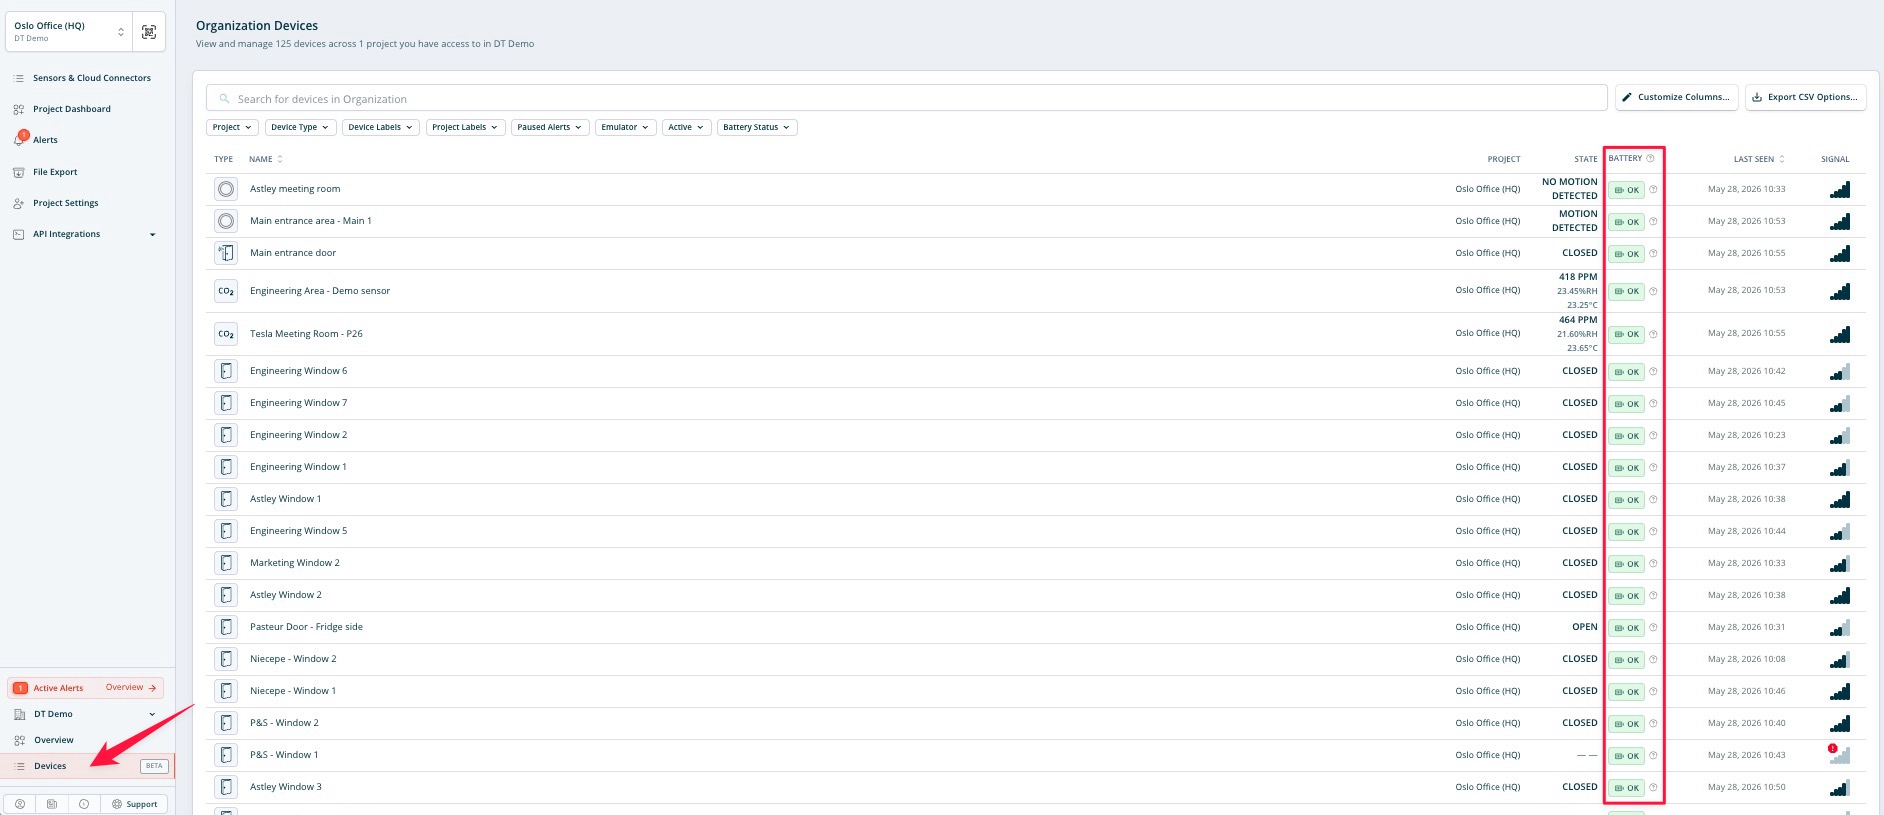The image size is (1884, 815).
Task: Click the Support button
Action: click(x=135, y=804)
